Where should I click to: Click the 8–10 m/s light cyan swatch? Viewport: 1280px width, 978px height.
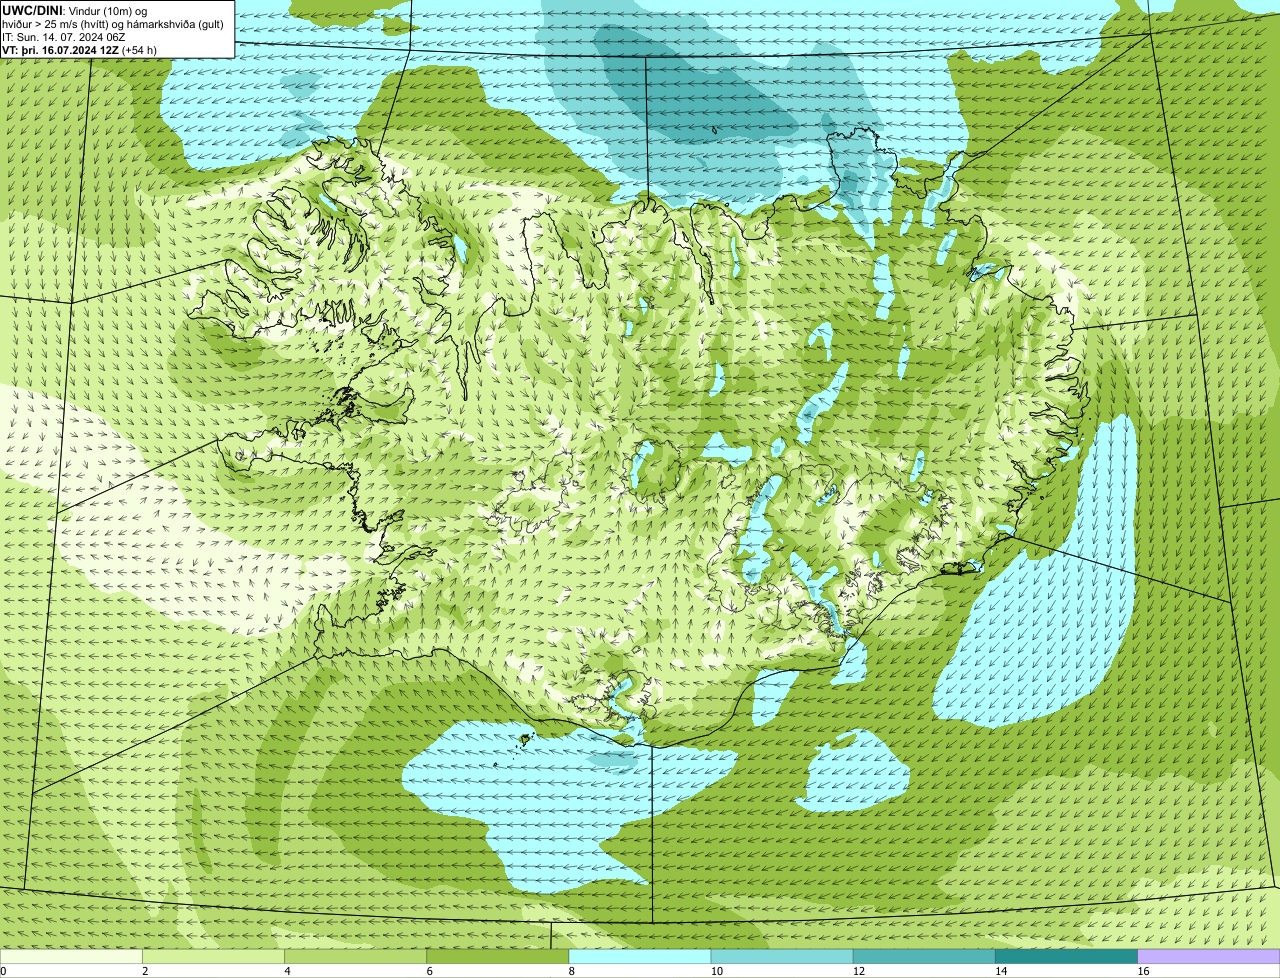click(x=640, y=957)
